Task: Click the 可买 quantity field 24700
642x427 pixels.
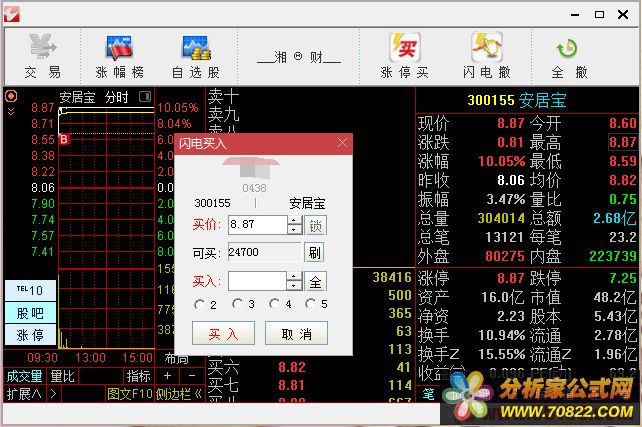Action: tap(264, 252)
